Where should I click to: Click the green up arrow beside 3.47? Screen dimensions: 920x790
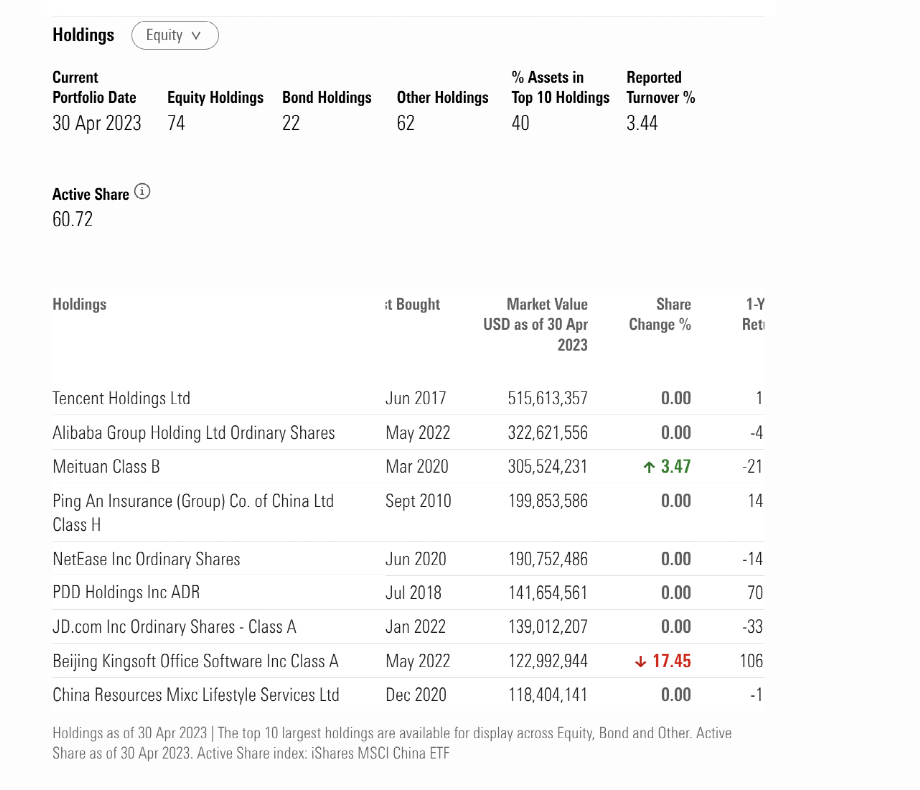pos(648,467)
